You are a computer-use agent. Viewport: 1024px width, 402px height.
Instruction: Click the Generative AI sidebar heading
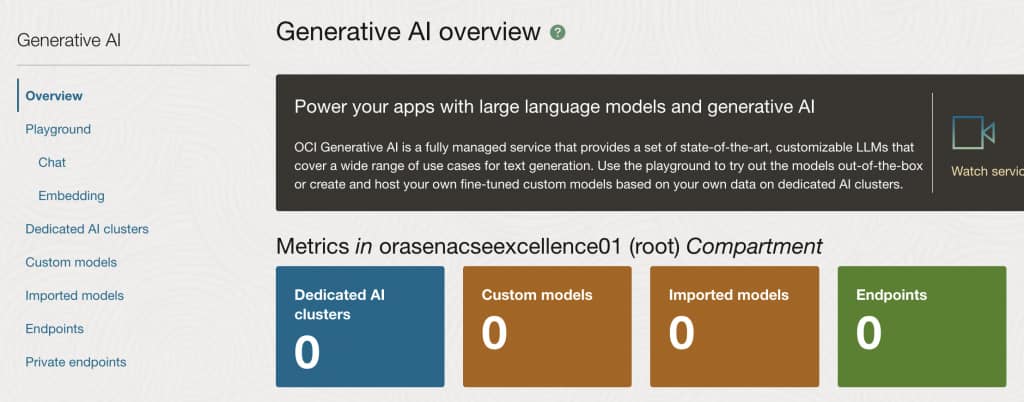[x=69, y=41]
